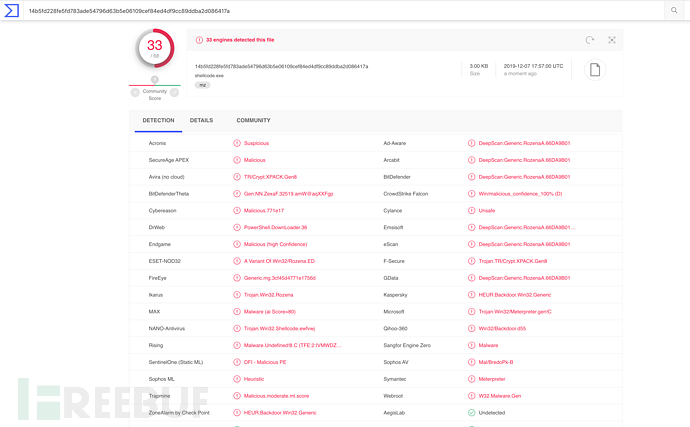Switch to the DETAILS tab
The height and width of the screenshot is (427, 690).
[202, 120]
